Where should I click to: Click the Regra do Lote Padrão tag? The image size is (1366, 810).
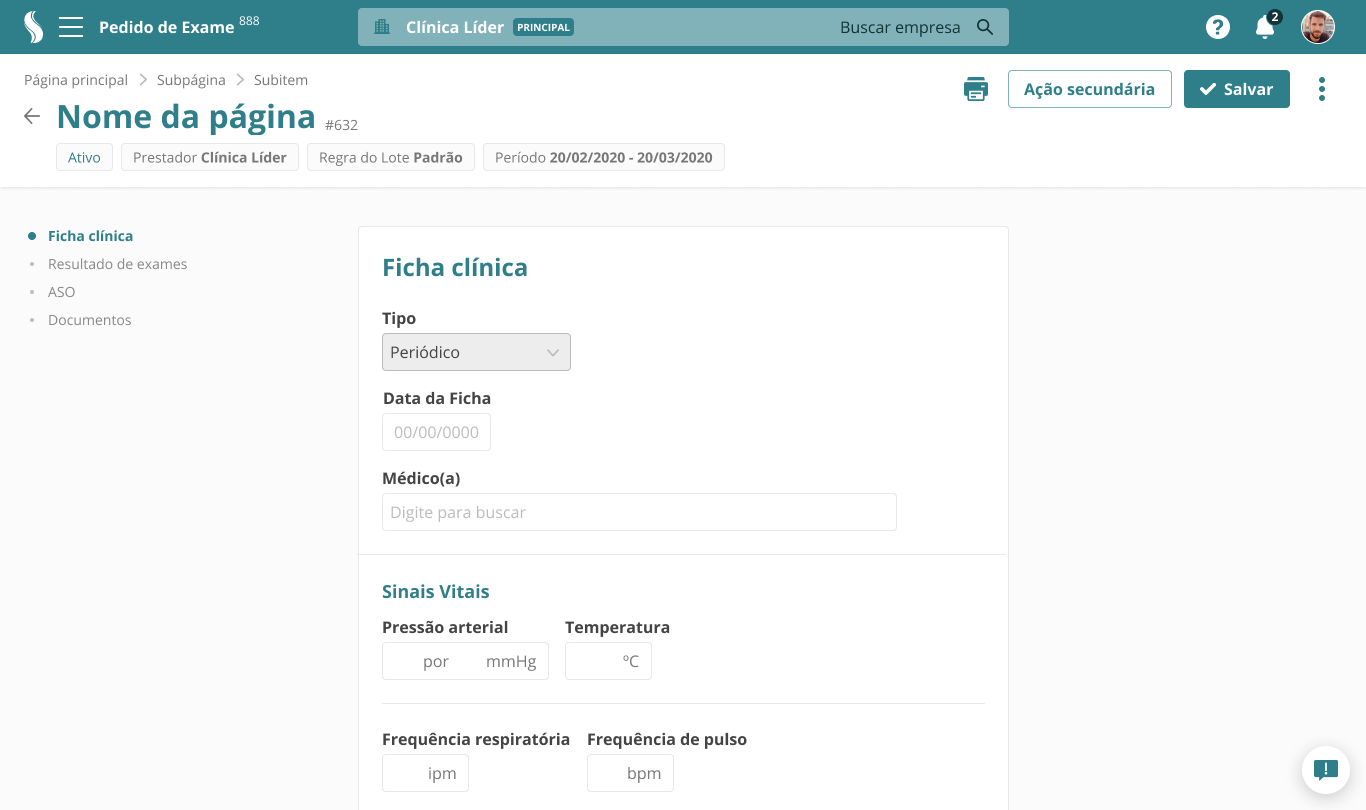[x=391, y=157]
